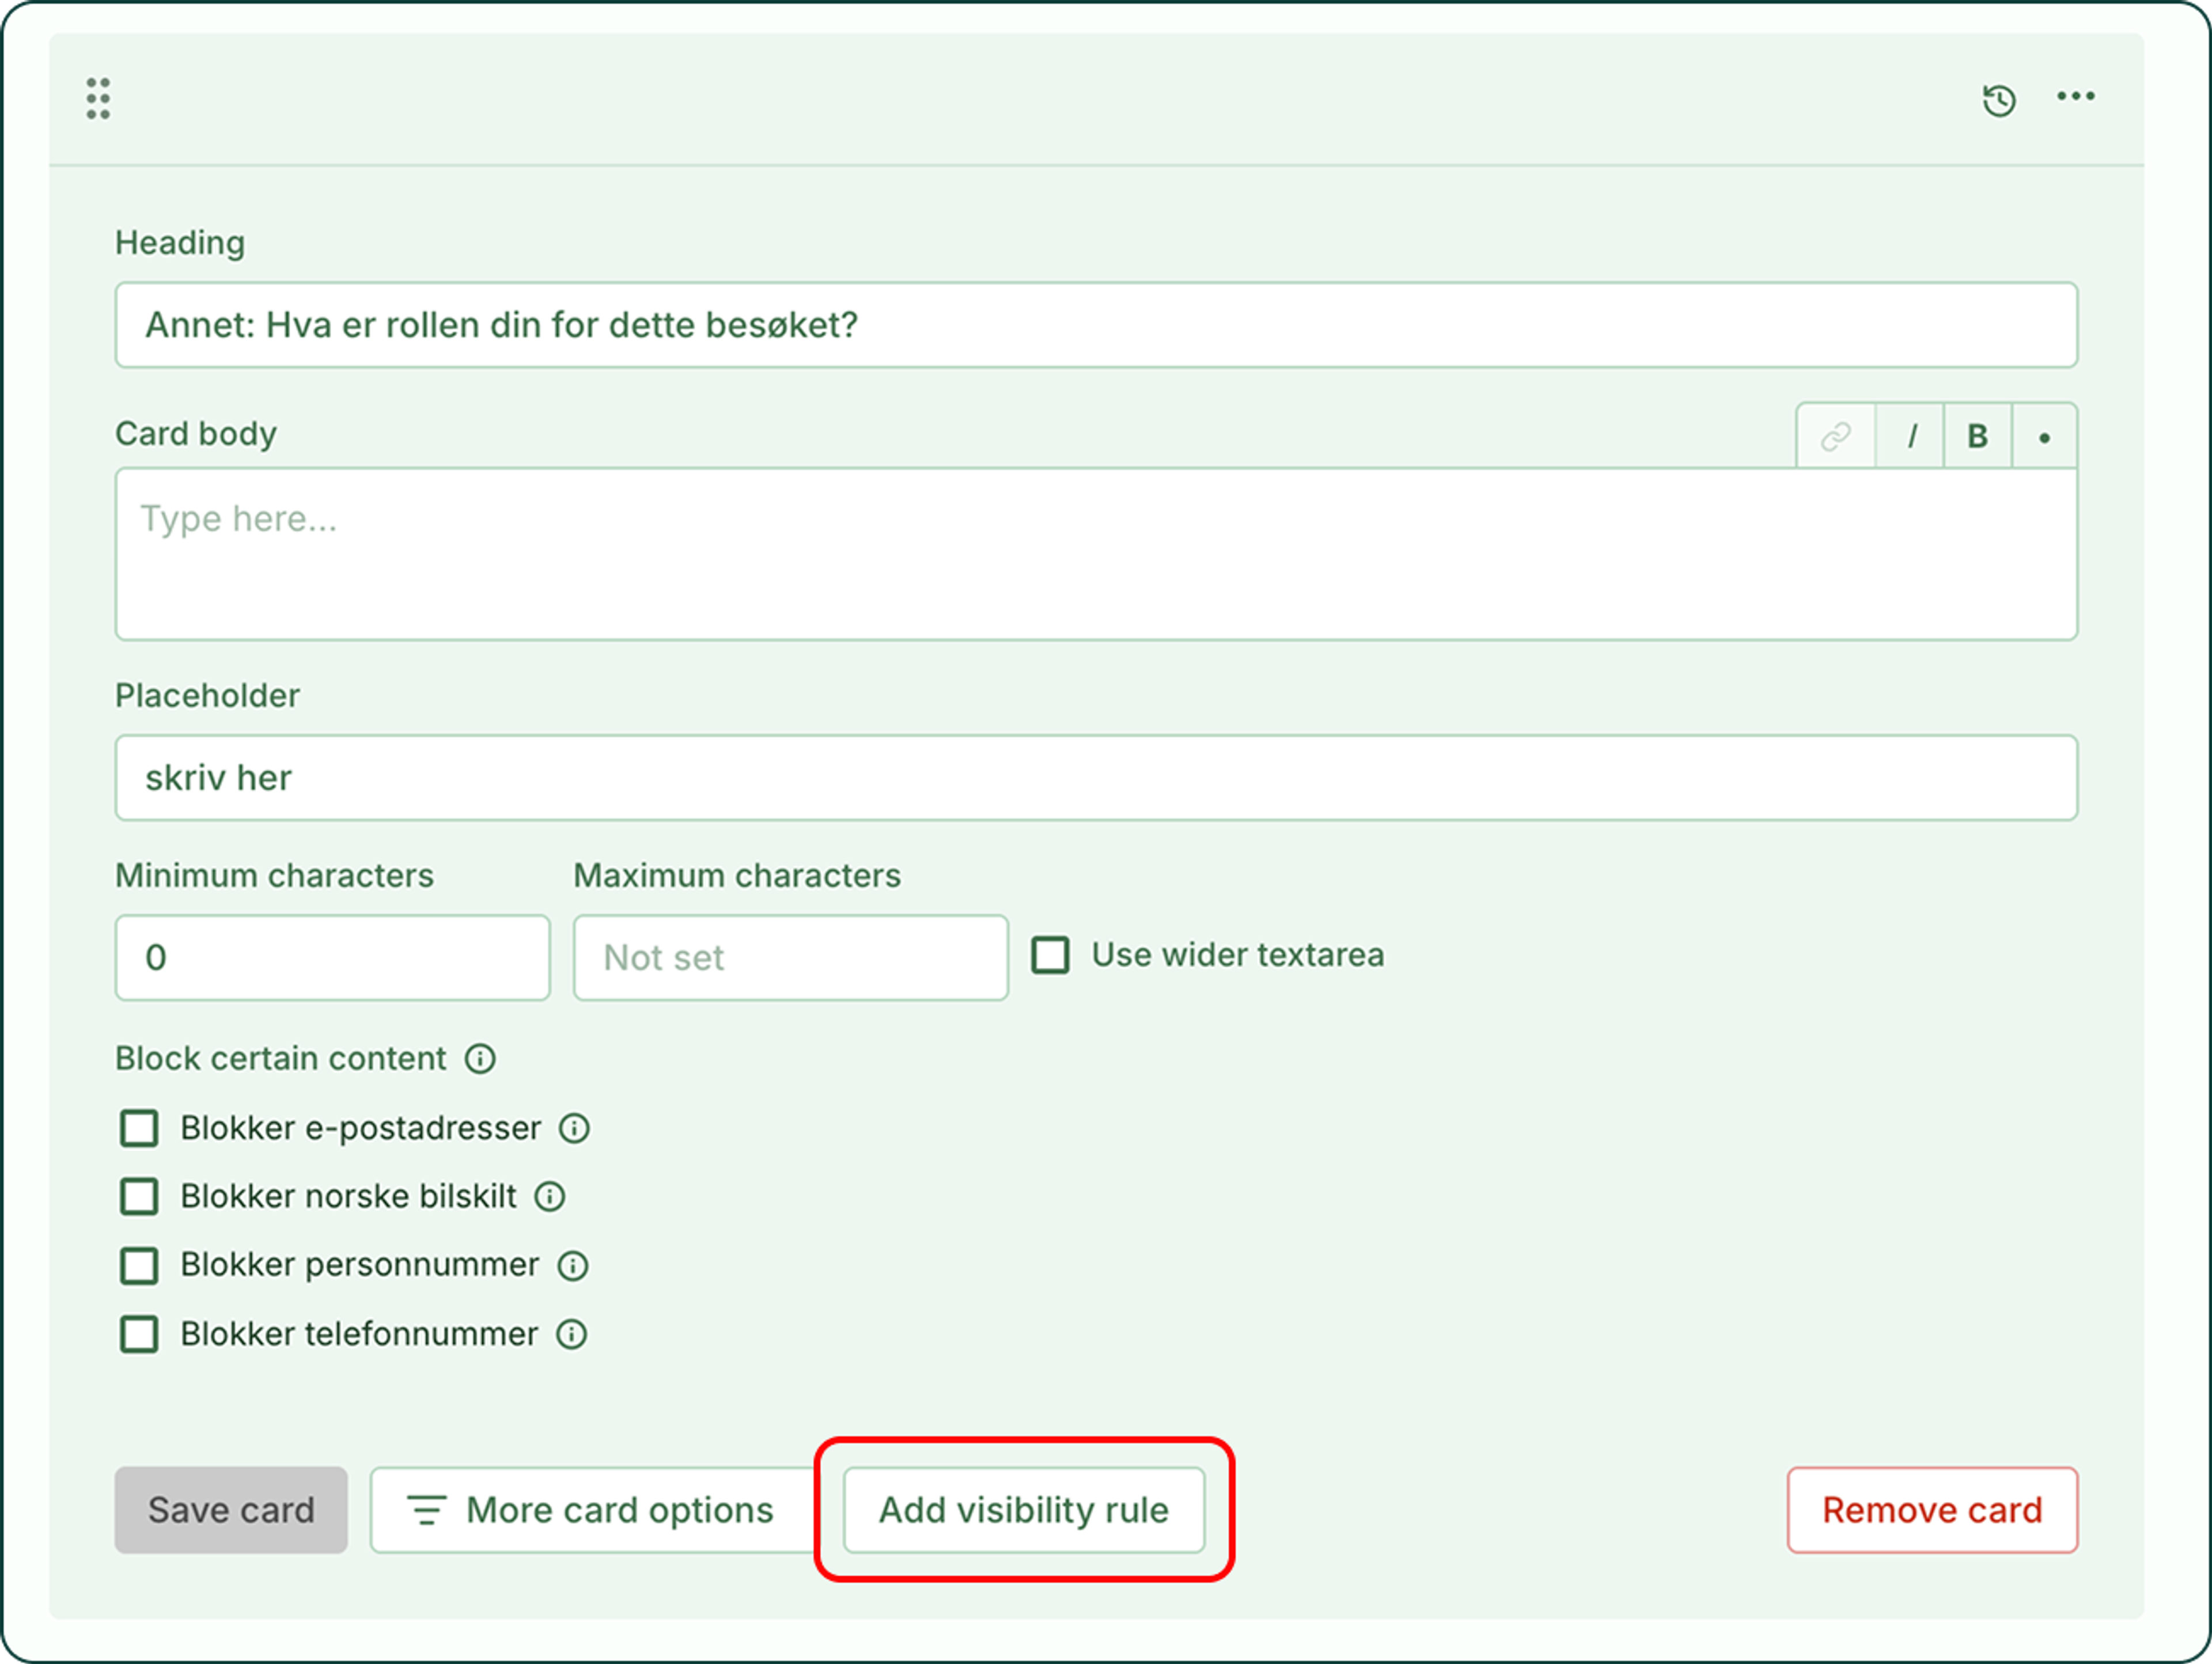This screenshot has width=2212, height=1664.
Task: Check Blokker telefonnummer
Action: pos(139,1334)
